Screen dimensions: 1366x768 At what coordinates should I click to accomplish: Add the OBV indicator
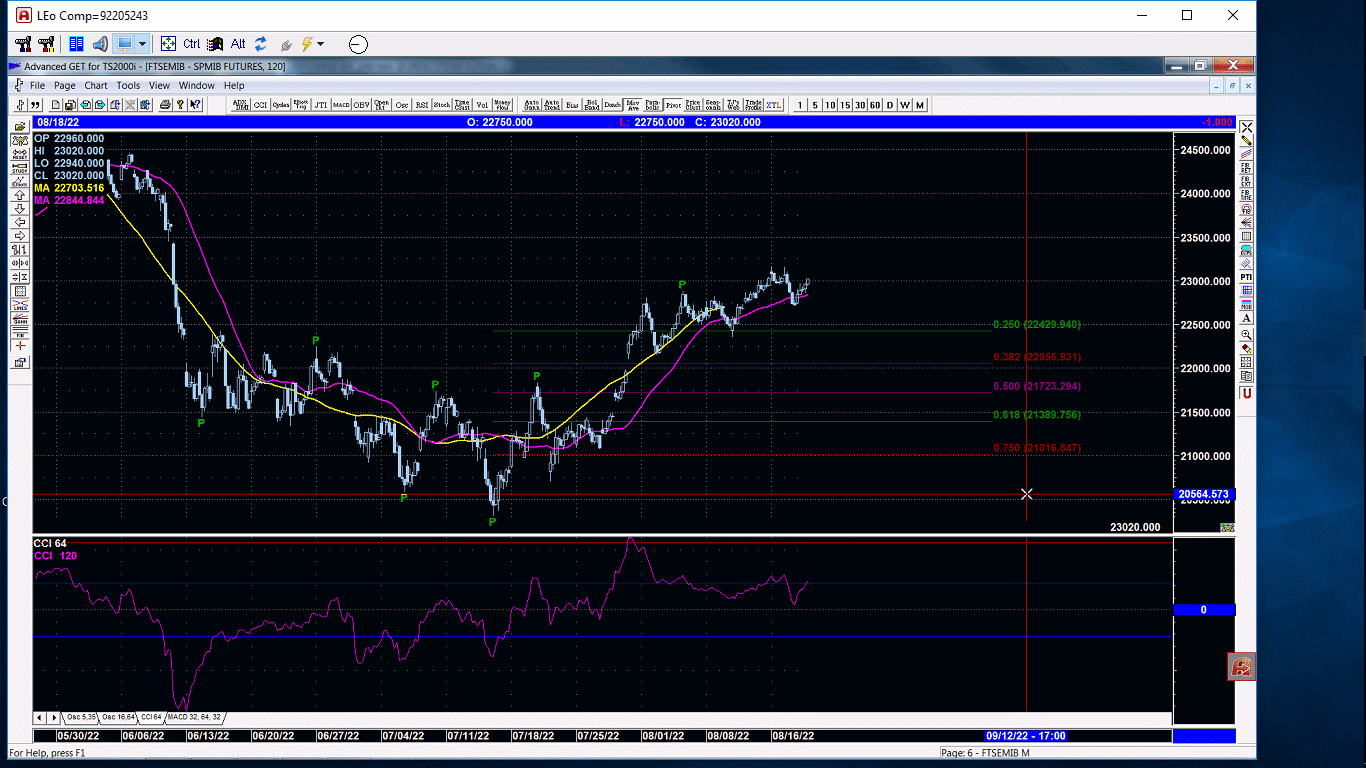click(x=360, y=105)
